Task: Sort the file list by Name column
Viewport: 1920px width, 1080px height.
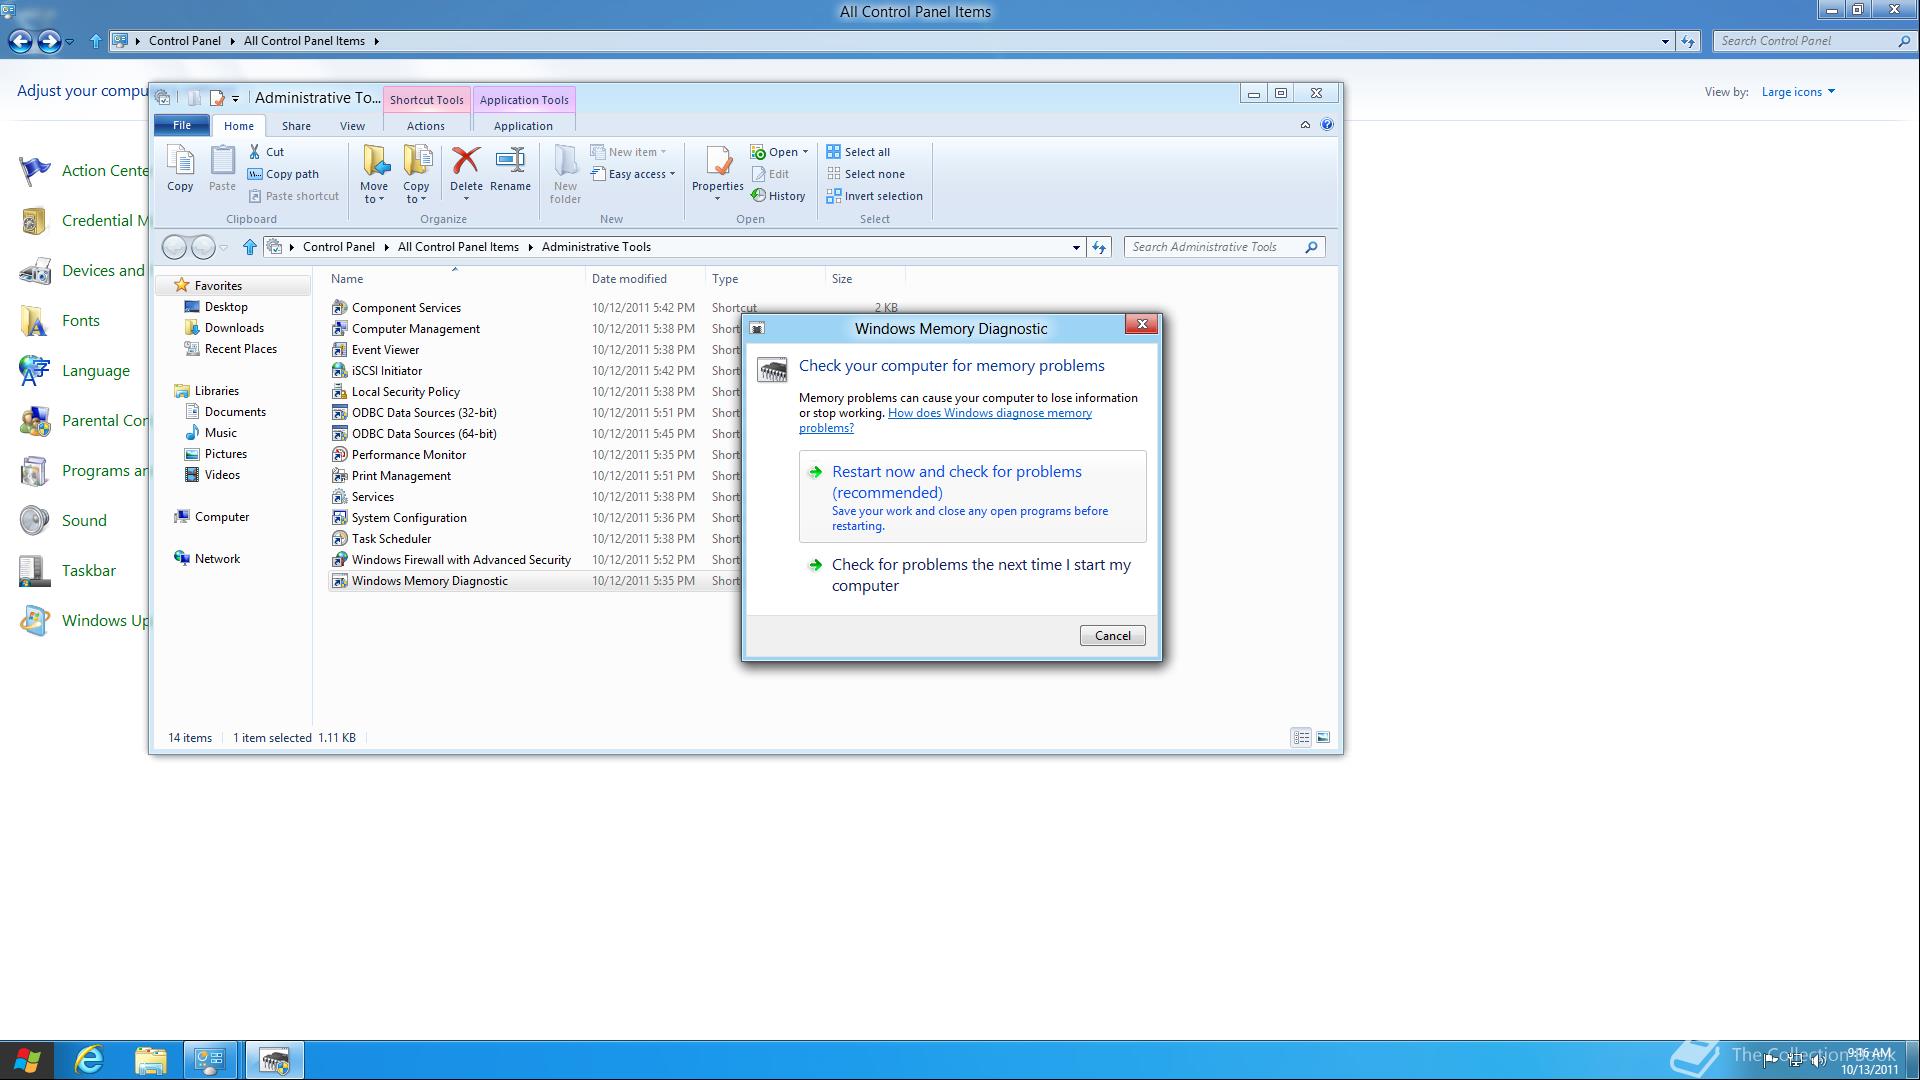Action: pyautogui.click(x=455, y=279)
